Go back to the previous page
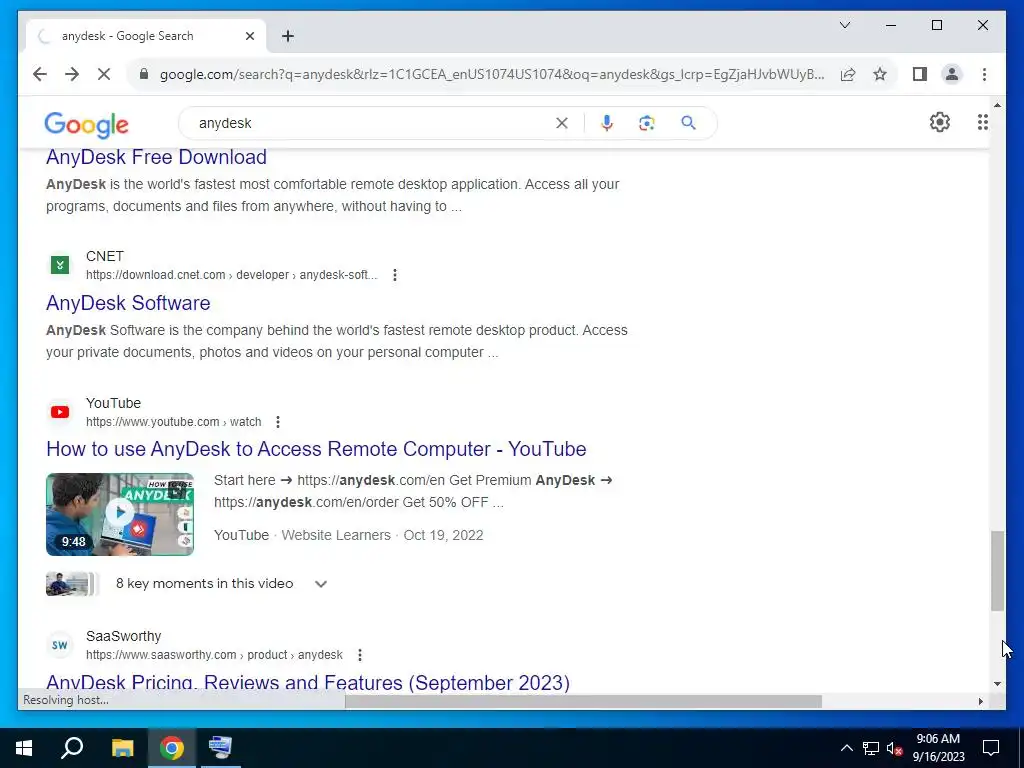The width and height of the screenshot is (1024, 768). coord(40,74)
